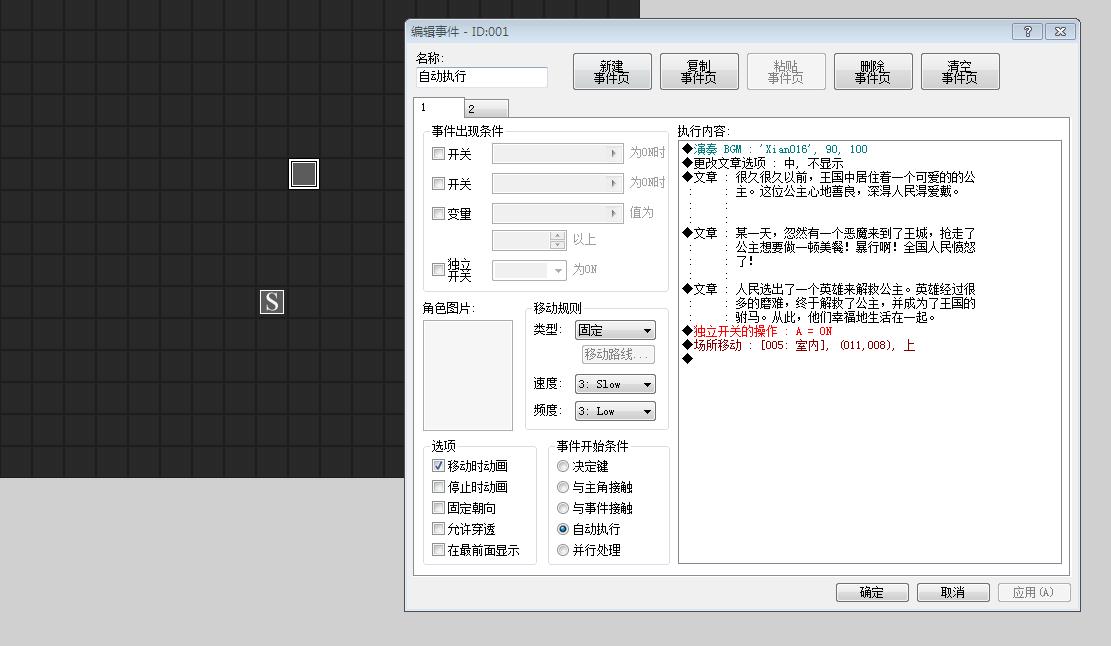Select the 场所移动 [005: 室内] command line
The width and height of the screenshot is (1111, 646).
click(799, 346)
